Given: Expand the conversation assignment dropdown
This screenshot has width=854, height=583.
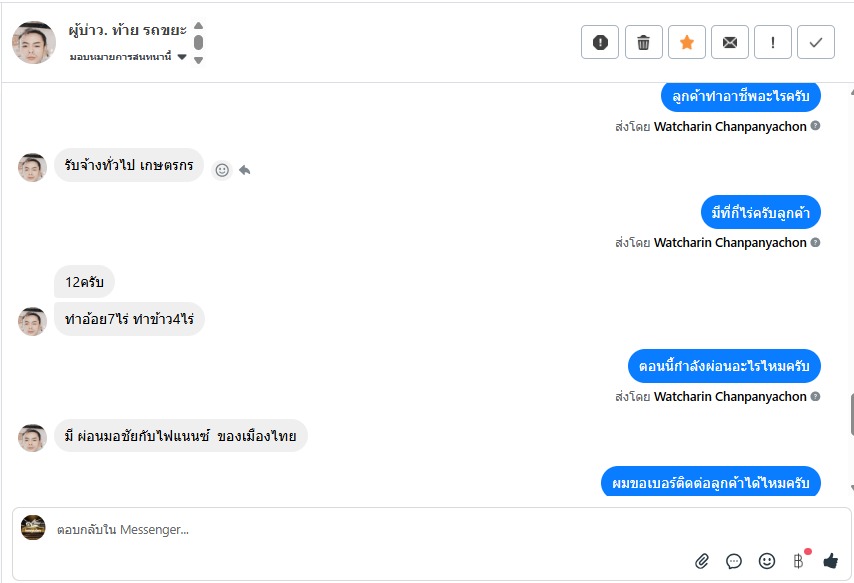Looking at the screenshot, I should point(181,57).
